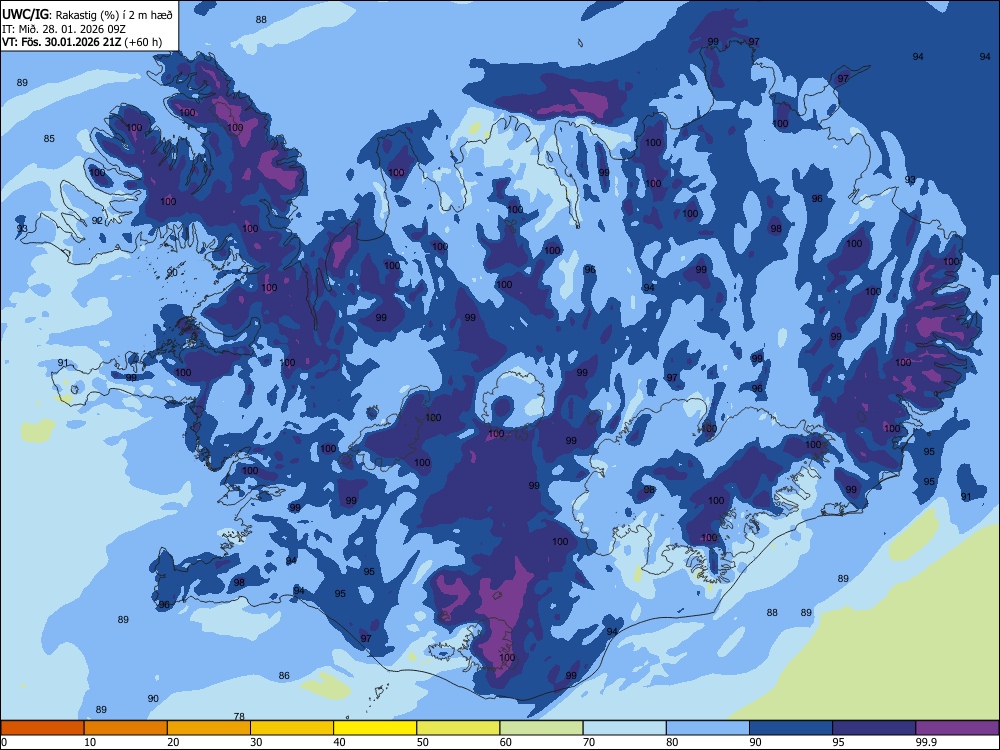Select the pale yellow 50–60 legend swatch
The image size is (1000, 750).
pos(458,728)
